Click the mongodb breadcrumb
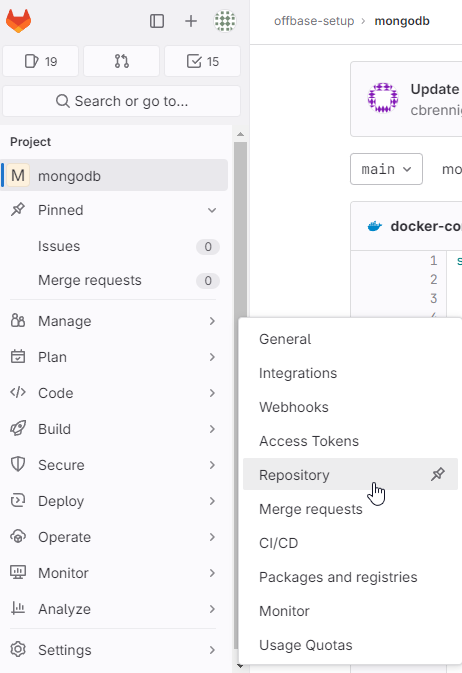This screenshot has height=673, width=462. tap(402, 21)
